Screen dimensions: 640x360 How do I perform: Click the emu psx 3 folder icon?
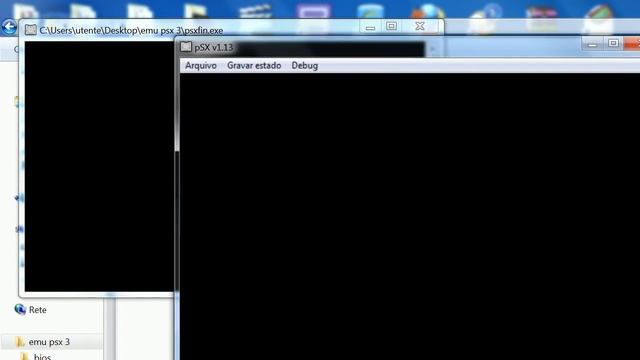point(20,342)
